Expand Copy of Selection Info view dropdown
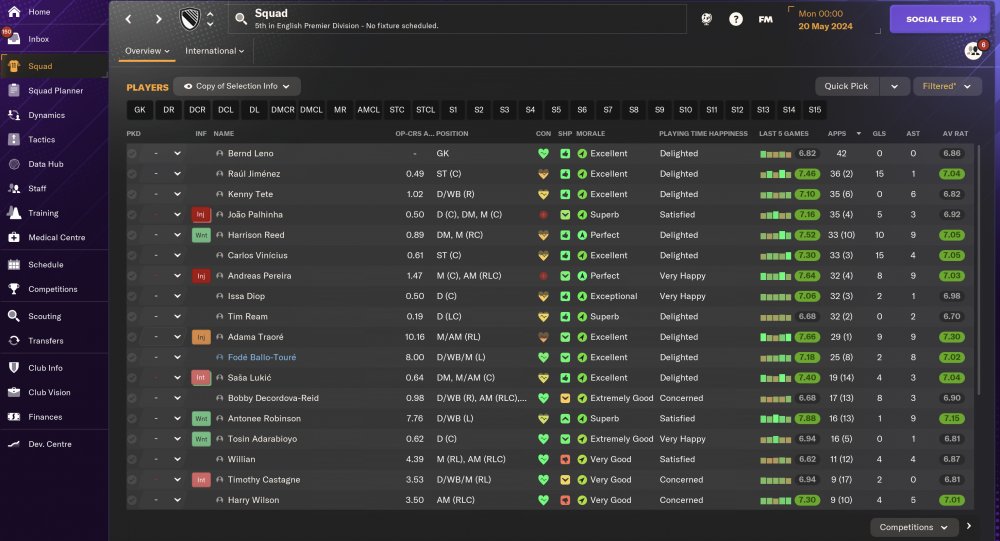 point(237,86)
